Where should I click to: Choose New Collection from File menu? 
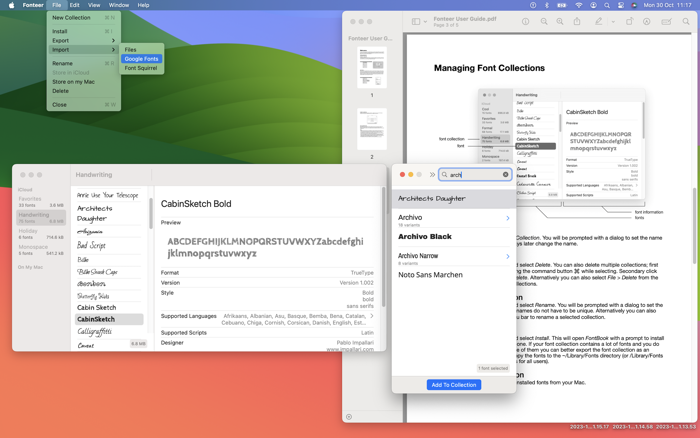83,17
